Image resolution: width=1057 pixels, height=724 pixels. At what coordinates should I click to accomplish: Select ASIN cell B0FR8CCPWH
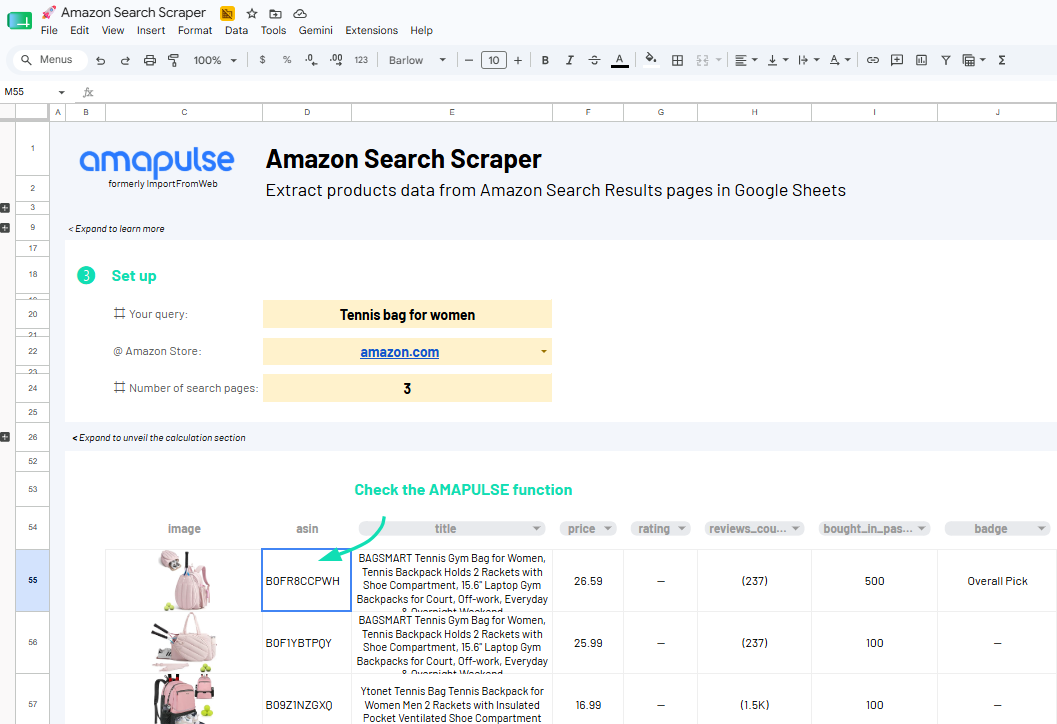point(307,580)
